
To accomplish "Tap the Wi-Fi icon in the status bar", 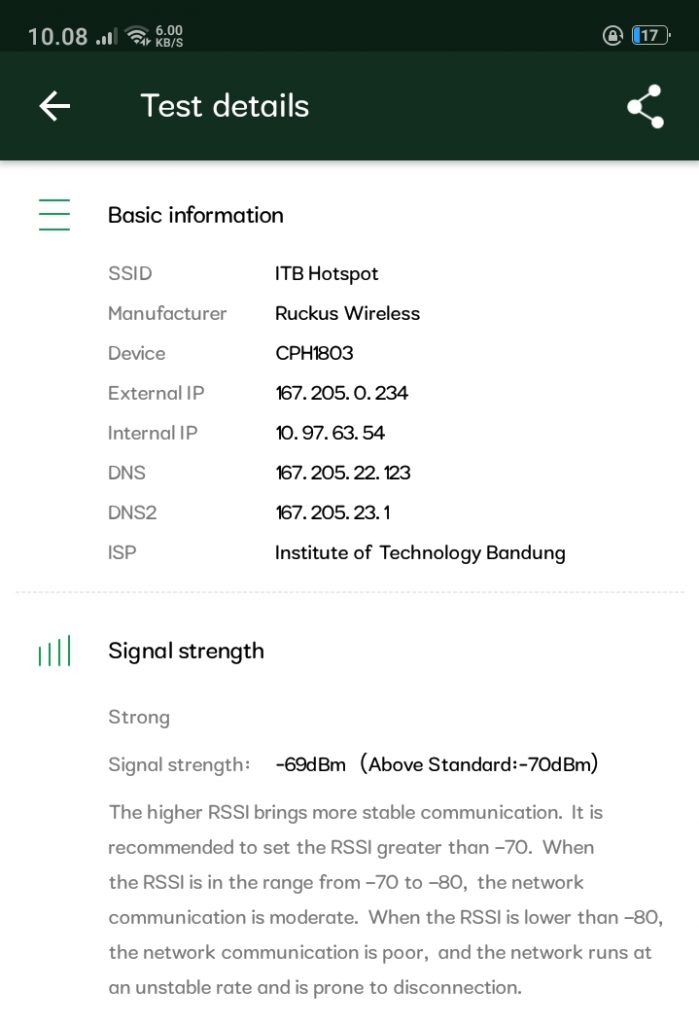I will [136, 33].
